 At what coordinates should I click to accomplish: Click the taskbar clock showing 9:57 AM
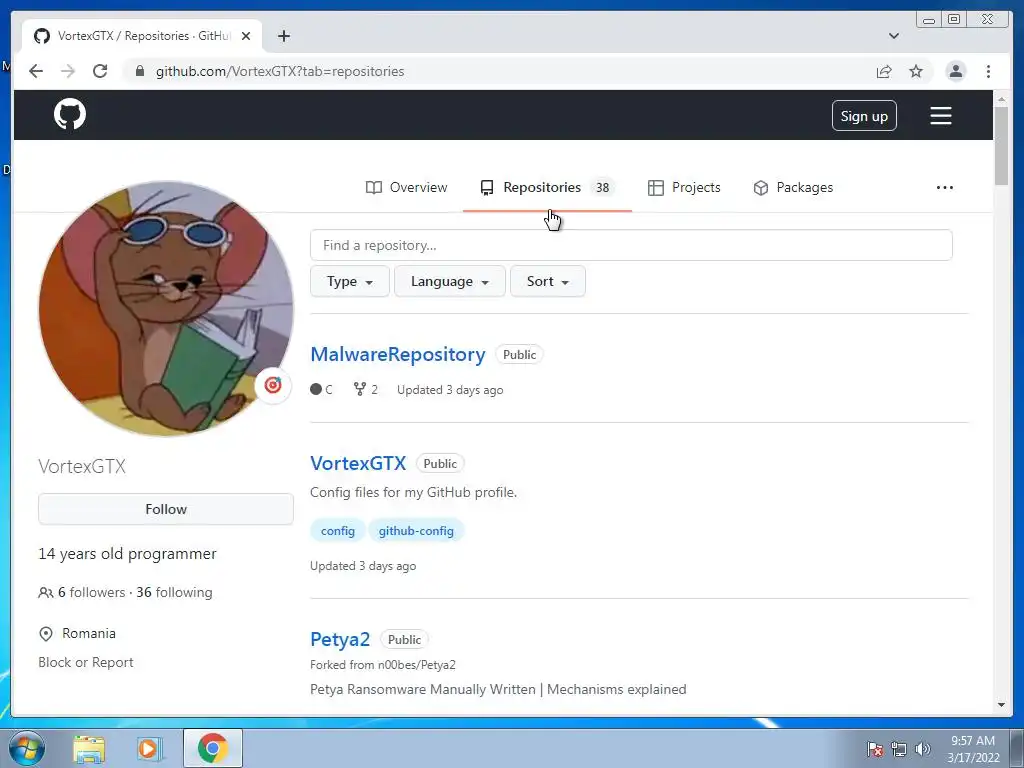[972, 749]
